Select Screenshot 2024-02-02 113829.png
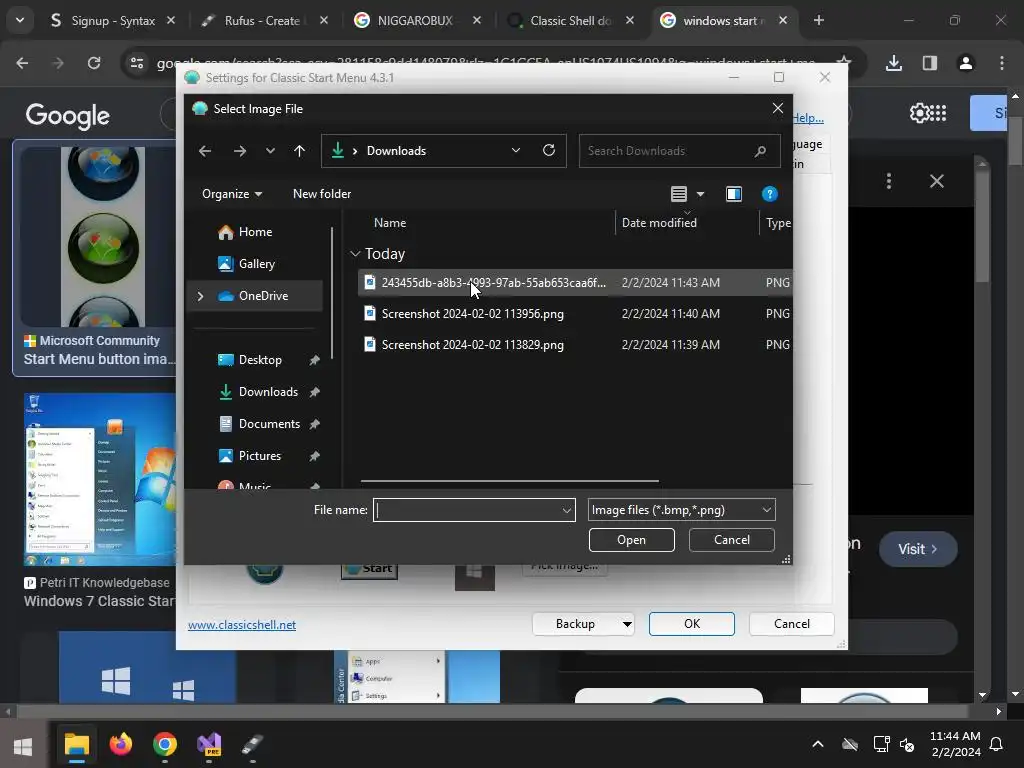1024x768 pixels. tap(575, 344)
